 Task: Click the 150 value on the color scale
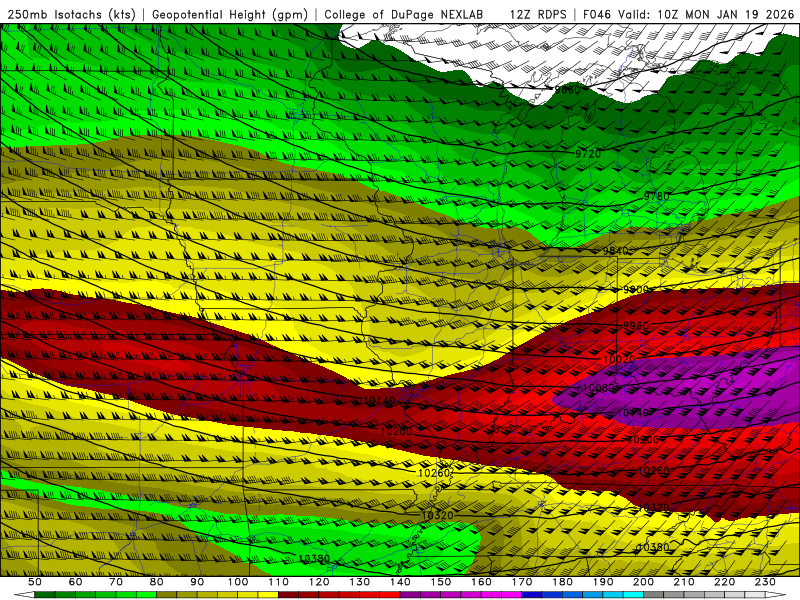[x=441, y=582]
